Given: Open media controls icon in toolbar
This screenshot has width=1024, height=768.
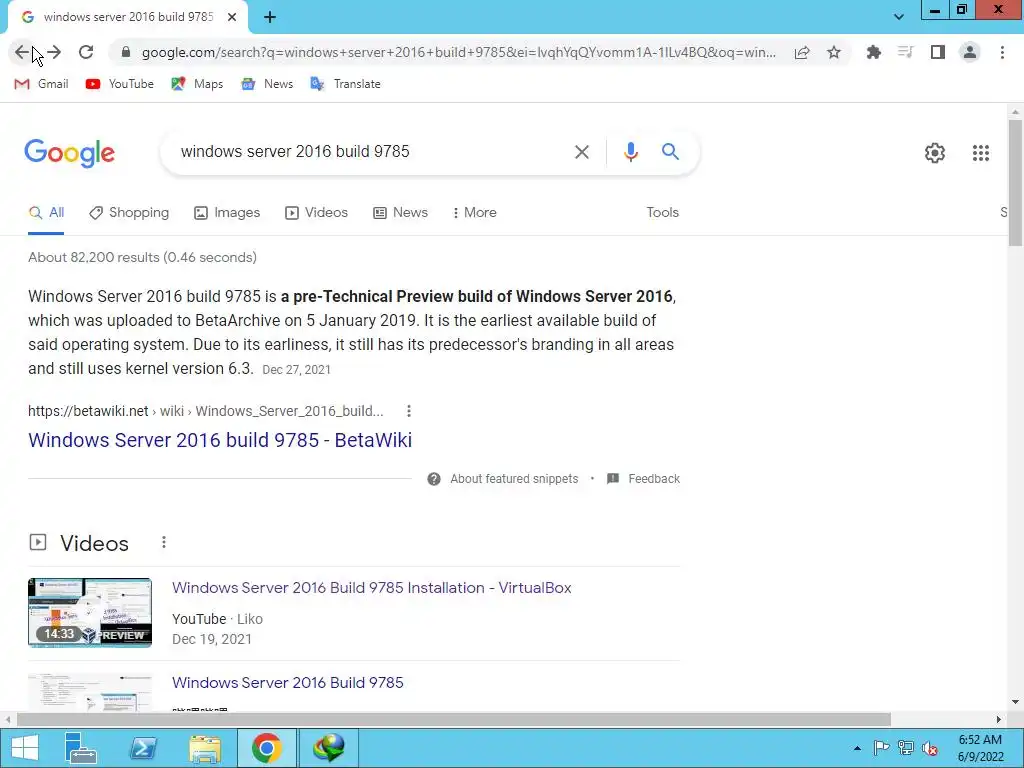Looking at the screenshot, I should point(905,52).
